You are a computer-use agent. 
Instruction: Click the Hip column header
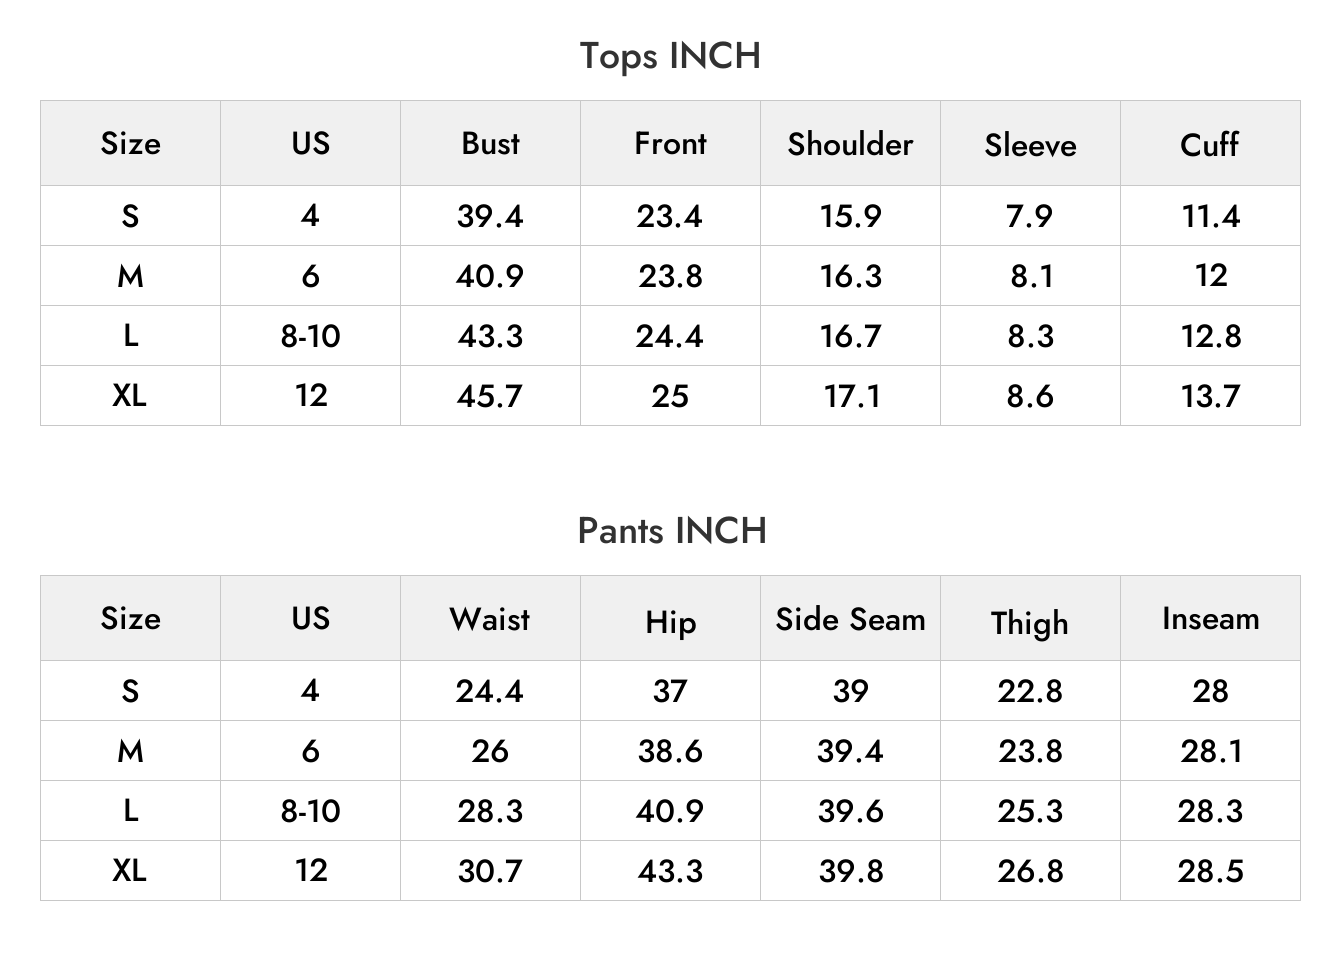click(670, 622)
